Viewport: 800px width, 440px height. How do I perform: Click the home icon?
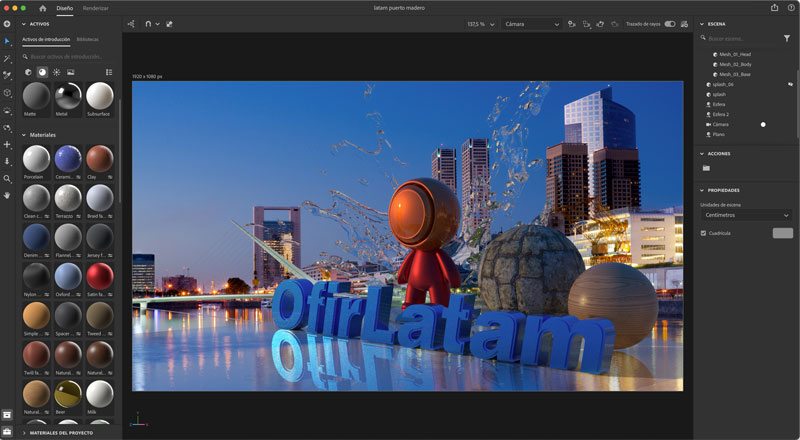(43, 8)
